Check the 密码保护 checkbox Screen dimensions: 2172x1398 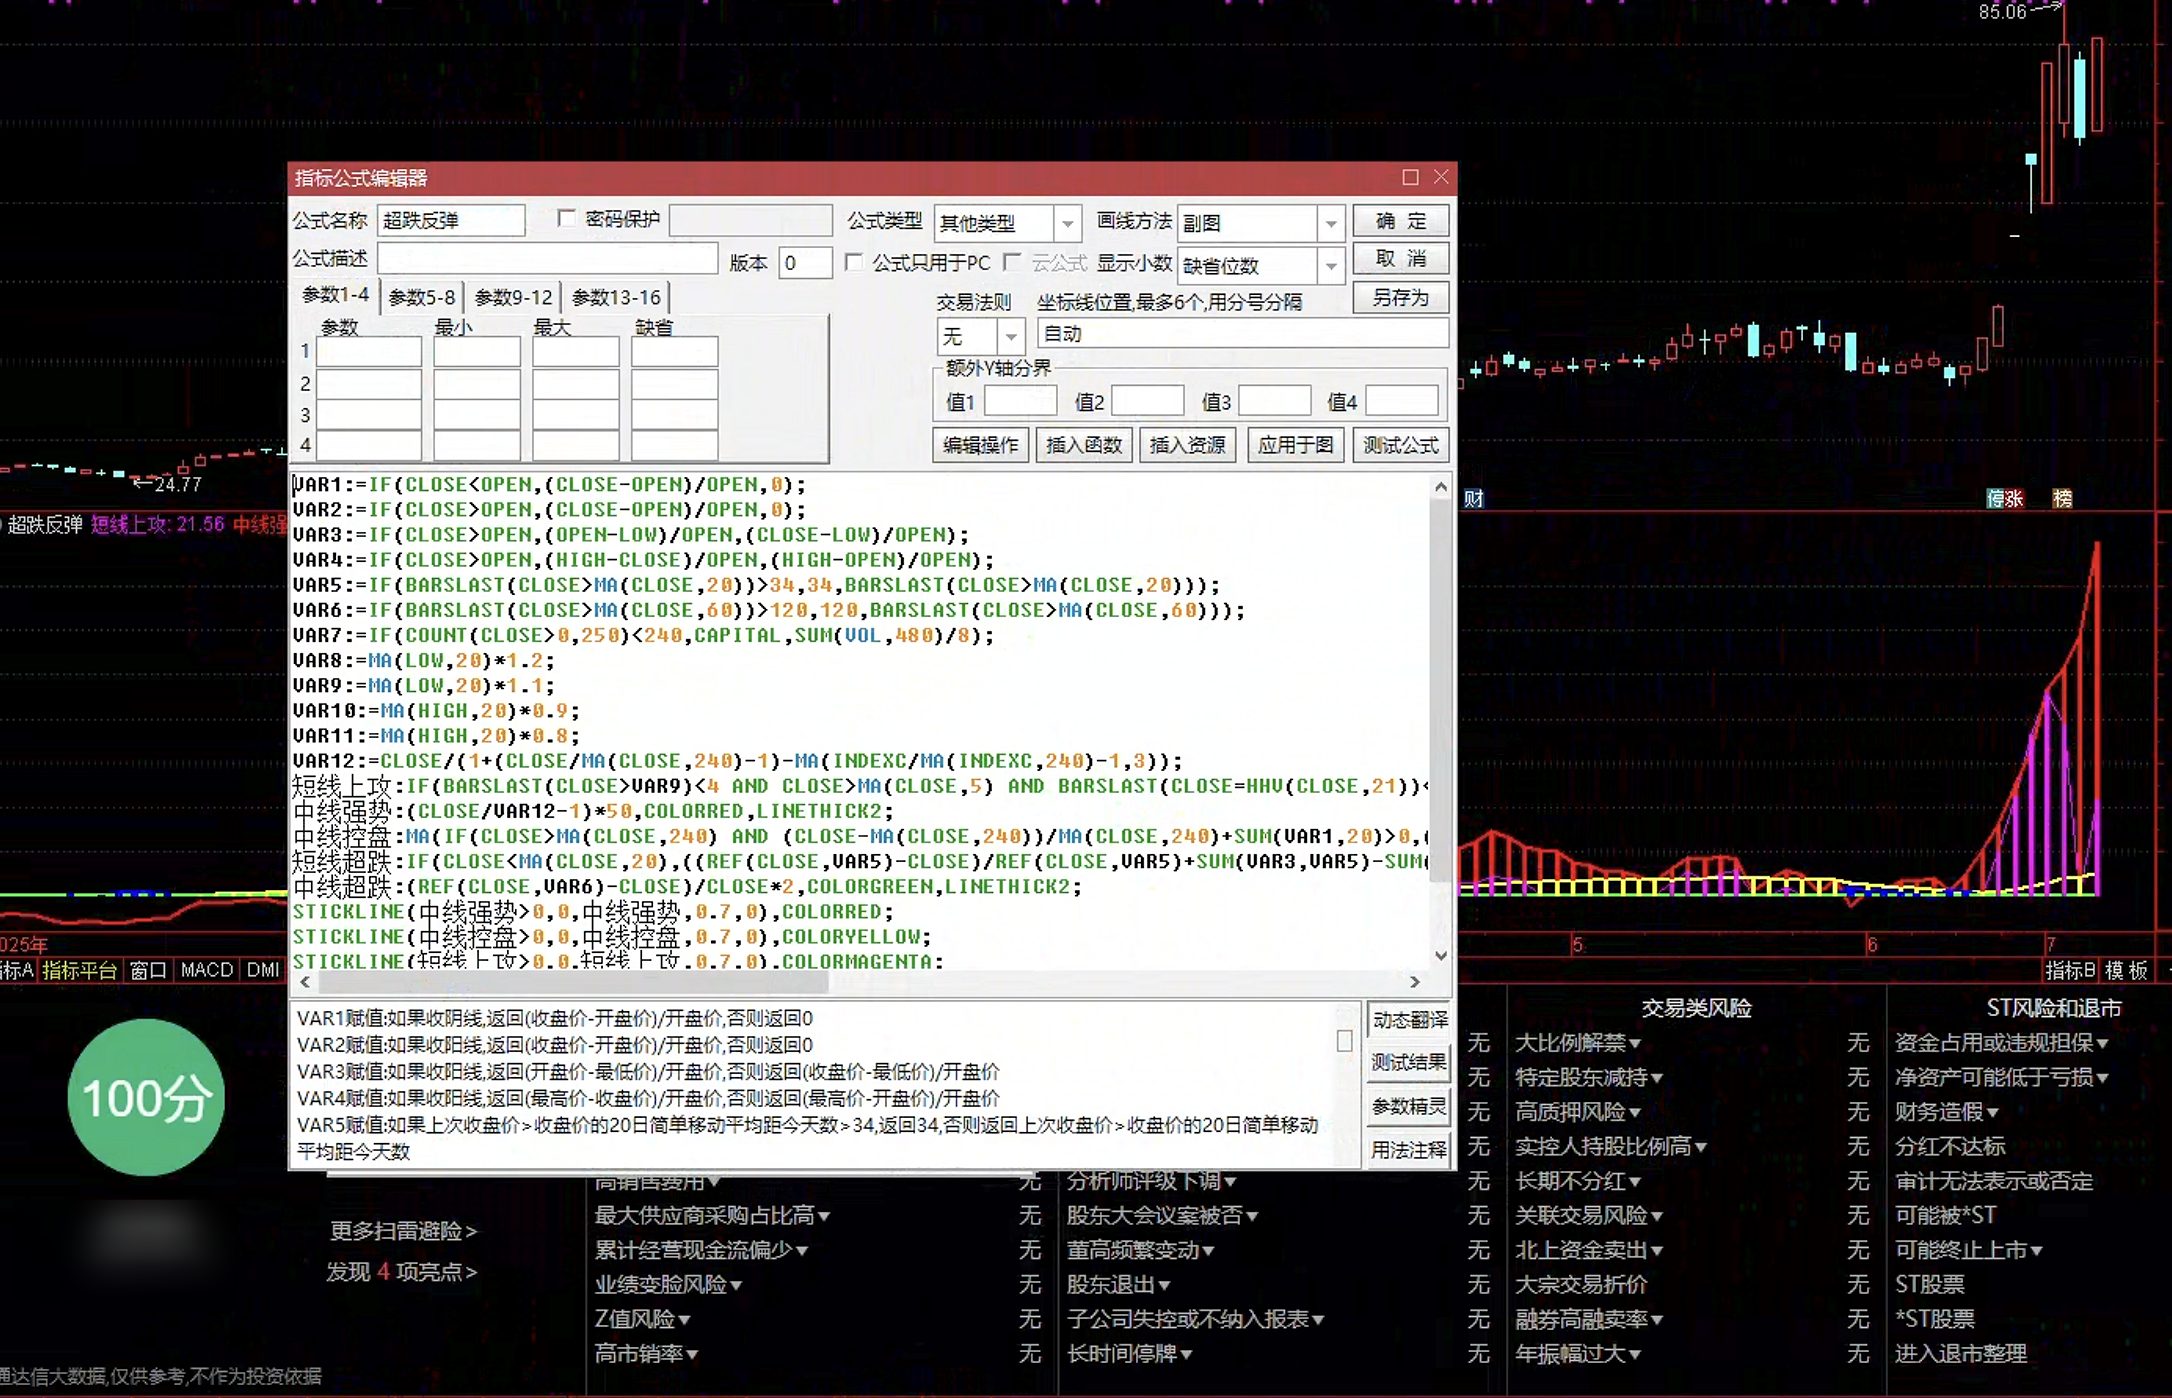tap(566, 219)
